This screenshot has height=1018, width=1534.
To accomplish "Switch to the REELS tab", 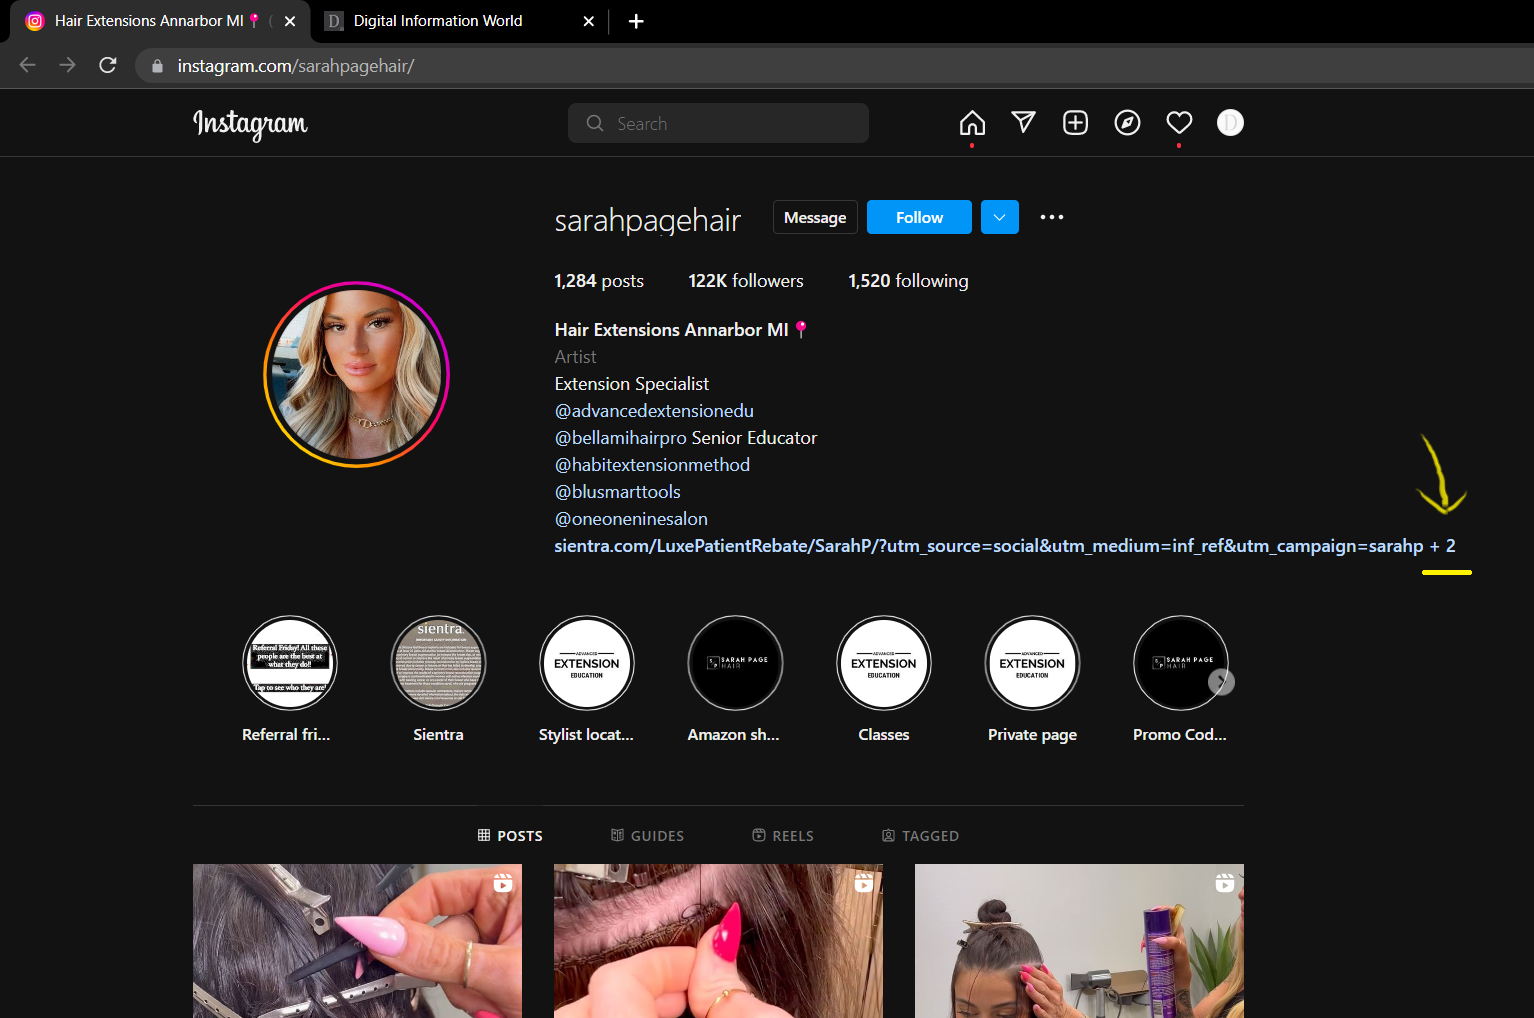I will coord(783,836).
